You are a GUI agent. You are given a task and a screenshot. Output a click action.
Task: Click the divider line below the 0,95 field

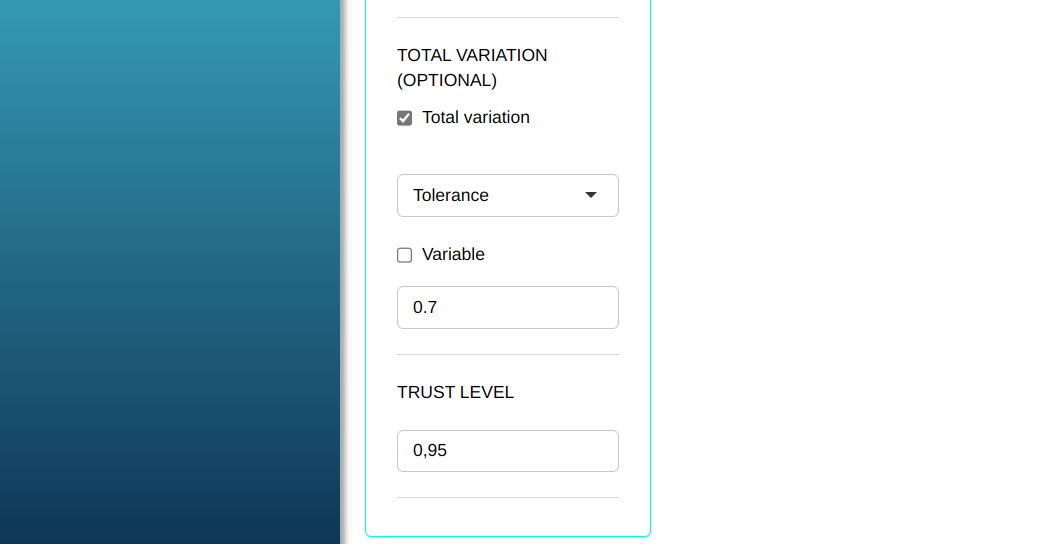tap(507, 497)
